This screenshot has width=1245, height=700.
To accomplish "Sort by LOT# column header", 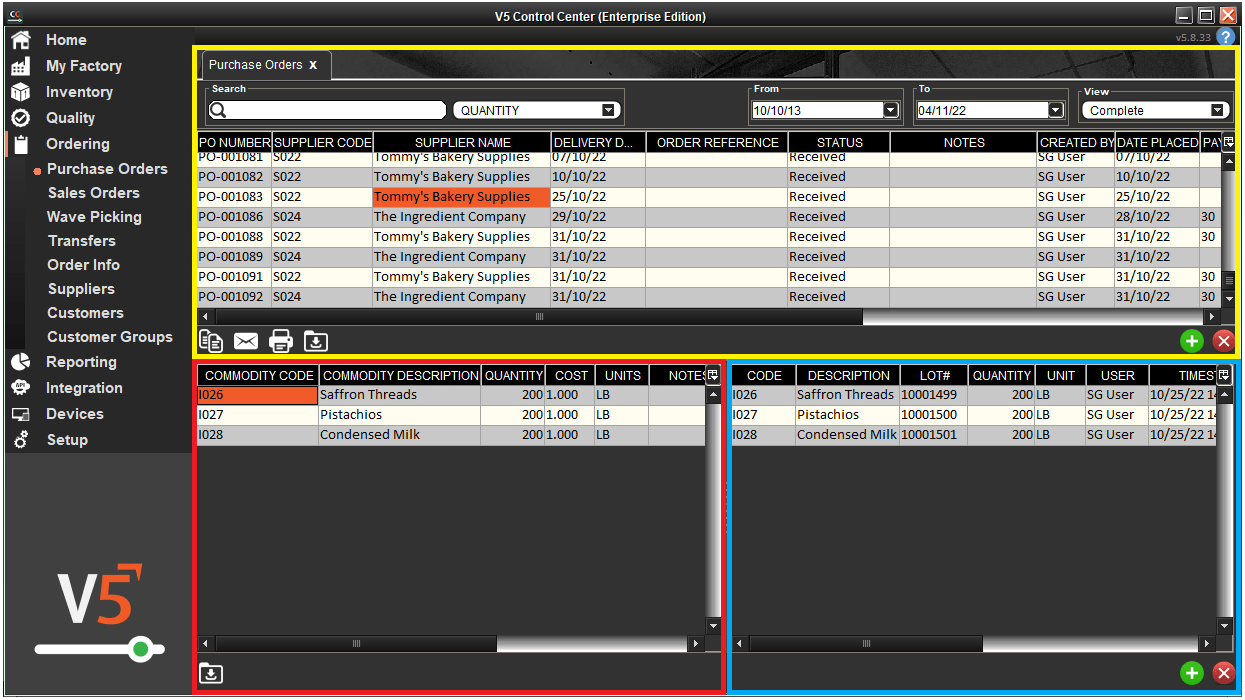I will click(x=933, y=376).
